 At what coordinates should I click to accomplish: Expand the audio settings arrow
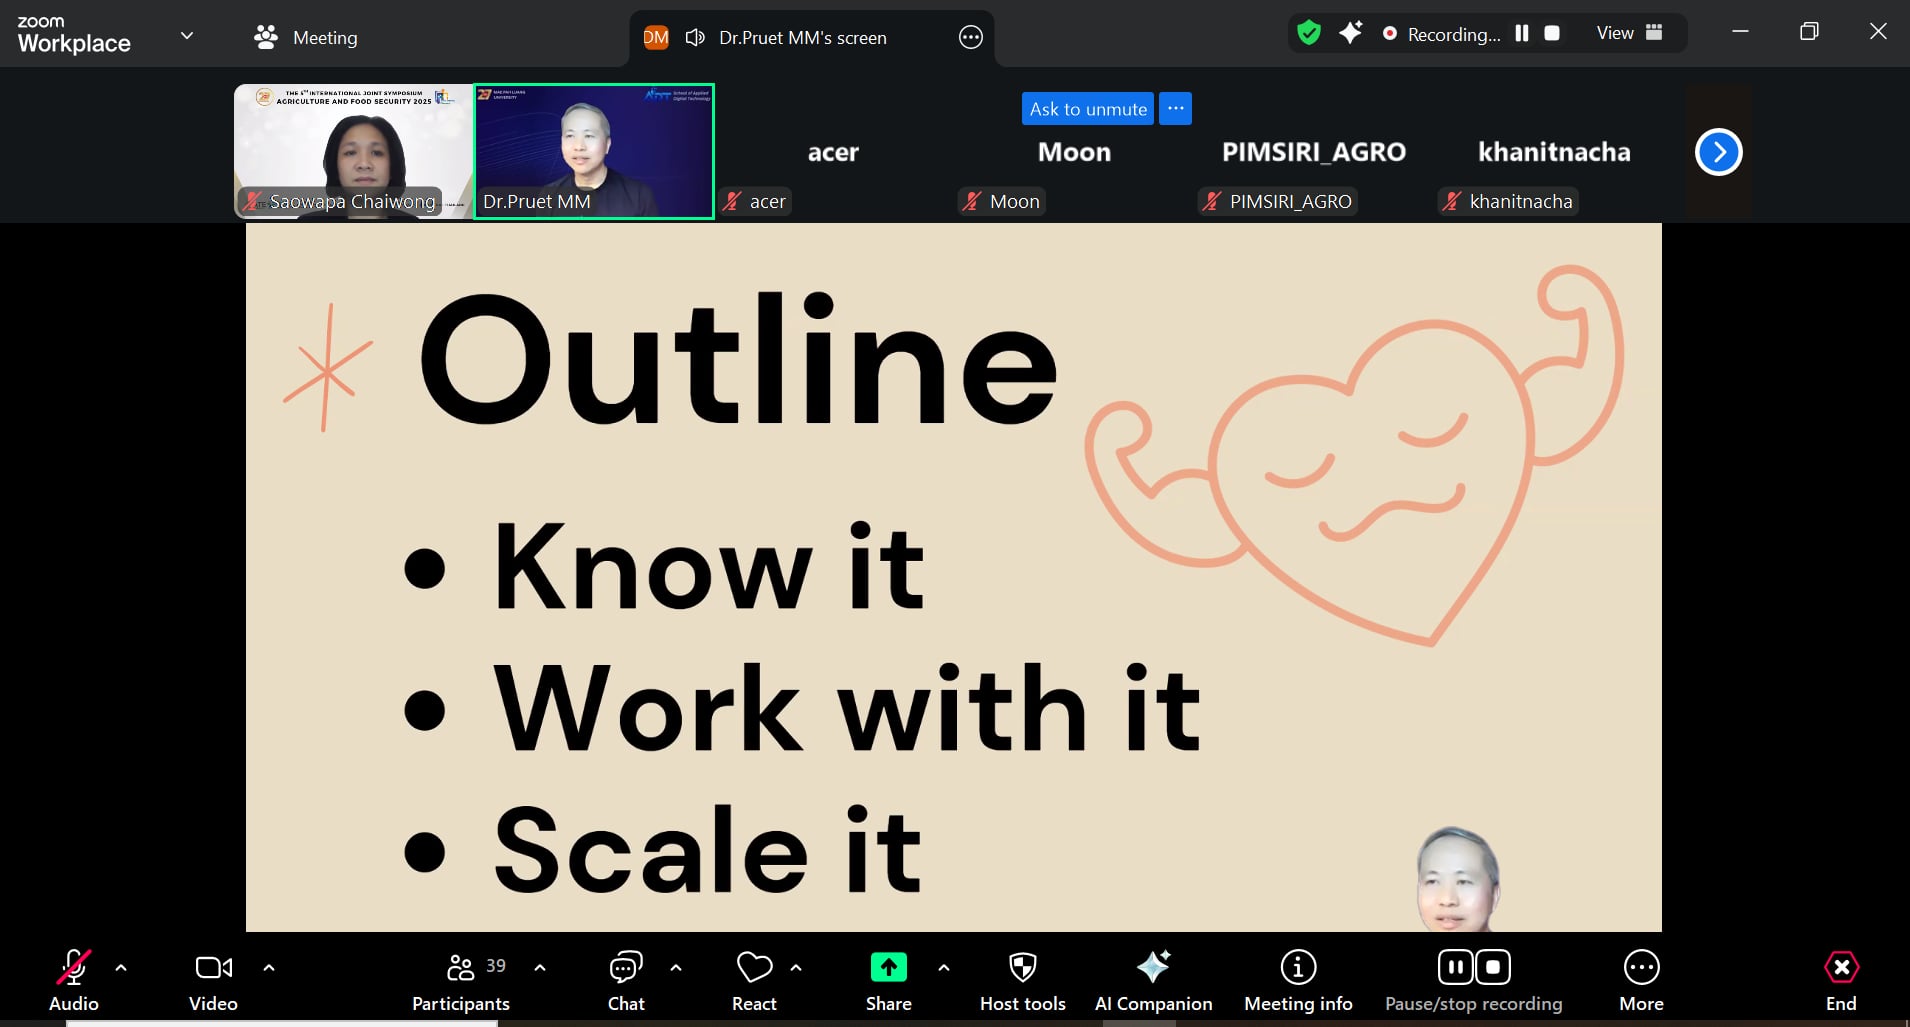coord(121,968)
